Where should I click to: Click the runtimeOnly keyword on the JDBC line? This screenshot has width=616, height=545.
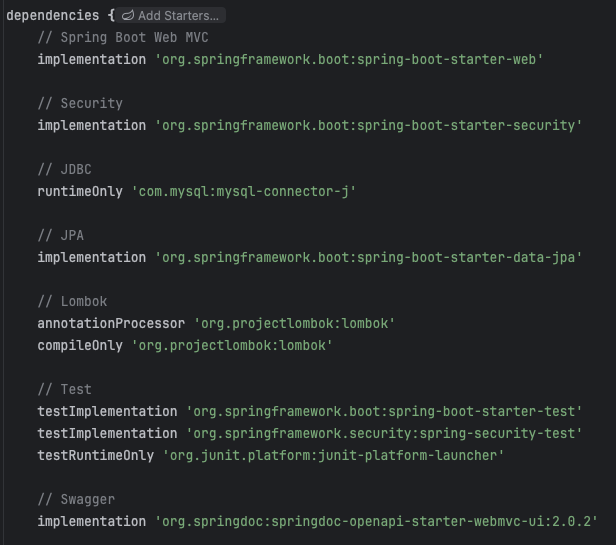[80, 192]
